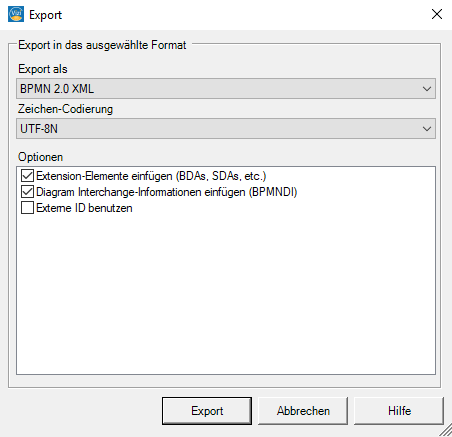
Task: Click the Zeichen-Codierung label
Action: click(x=65, y=109)
